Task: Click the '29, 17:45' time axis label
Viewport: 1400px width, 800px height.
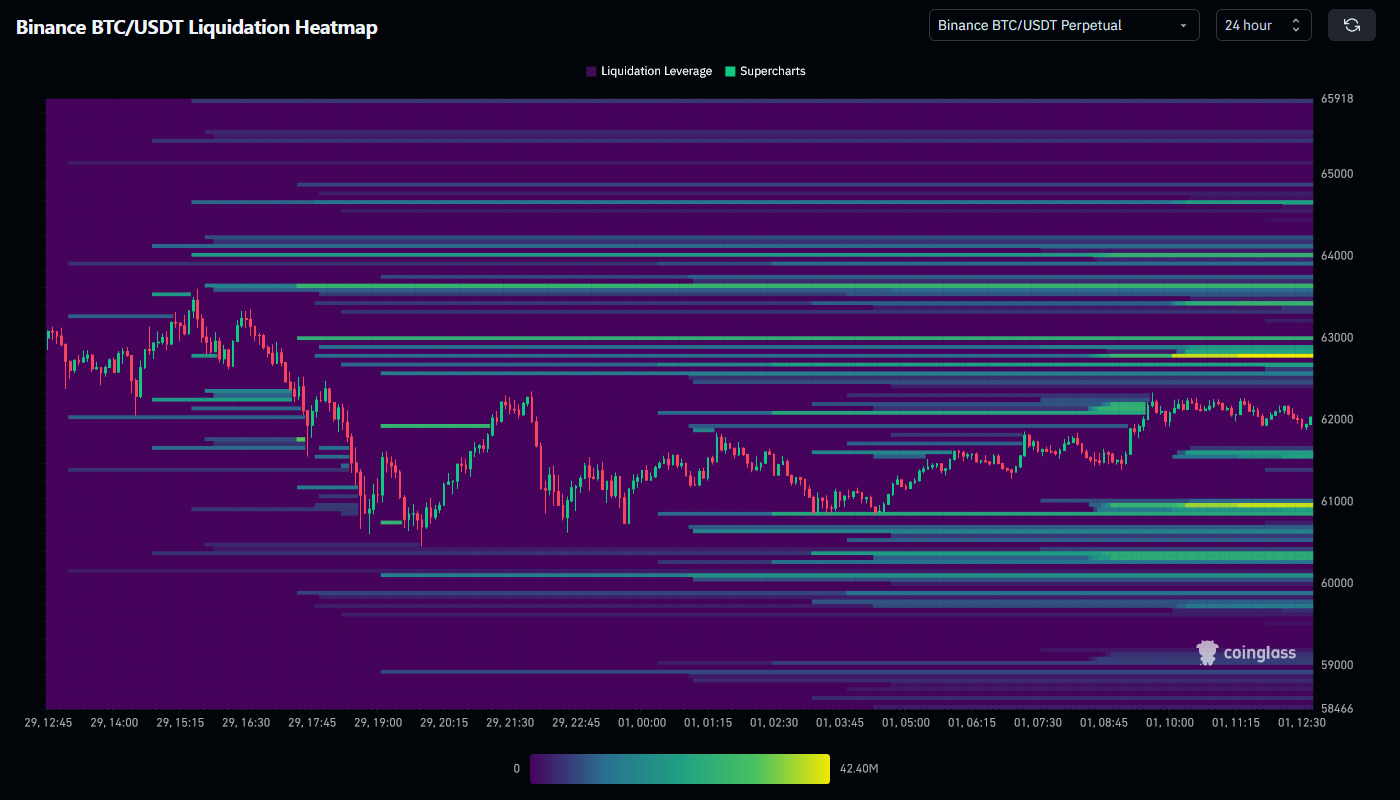Action: pyautogui.click(x=312, y=722)
